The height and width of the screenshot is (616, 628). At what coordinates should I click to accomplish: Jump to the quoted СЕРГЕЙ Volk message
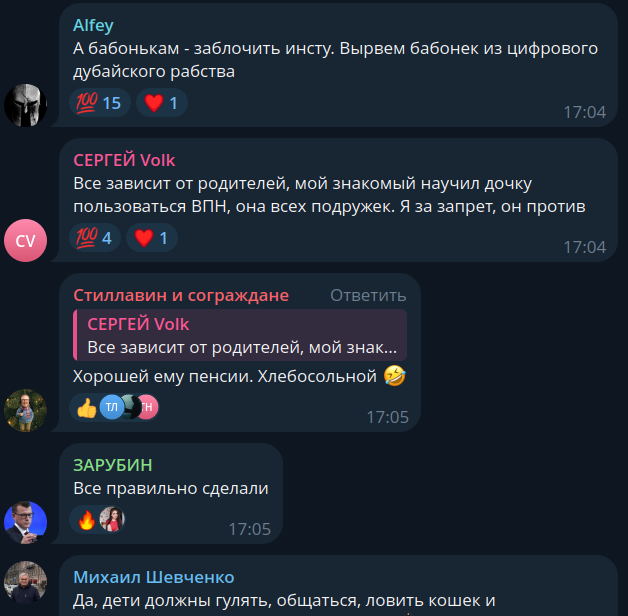coord(240,335)
